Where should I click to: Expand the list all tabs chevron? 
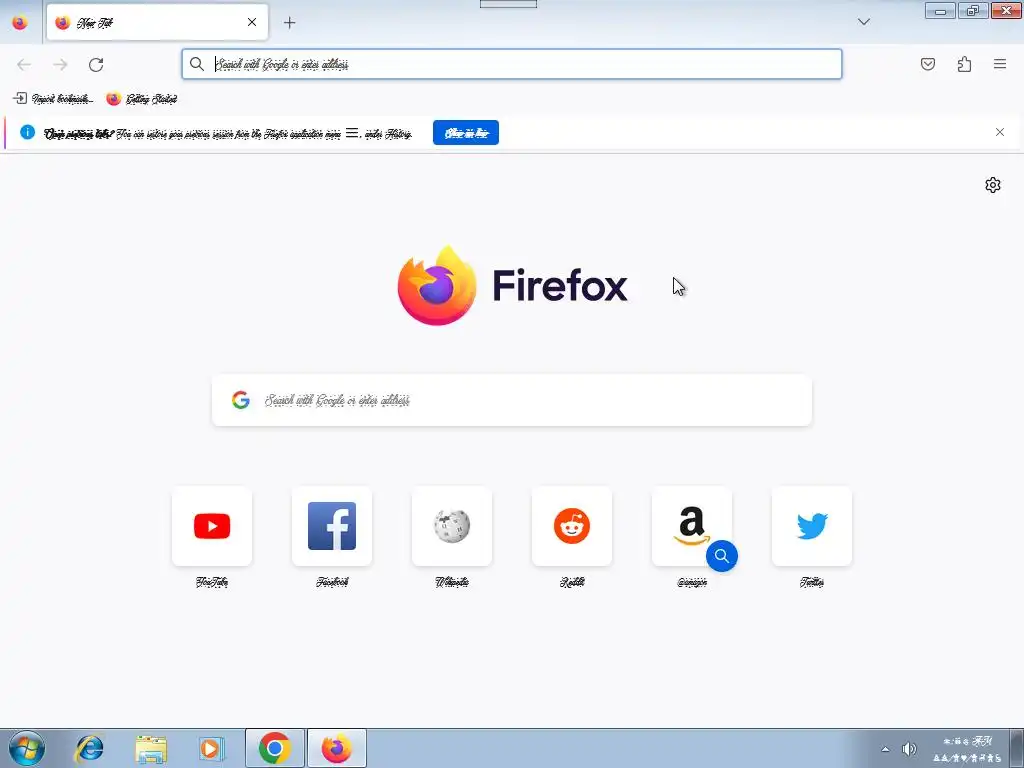coord(863,22)
